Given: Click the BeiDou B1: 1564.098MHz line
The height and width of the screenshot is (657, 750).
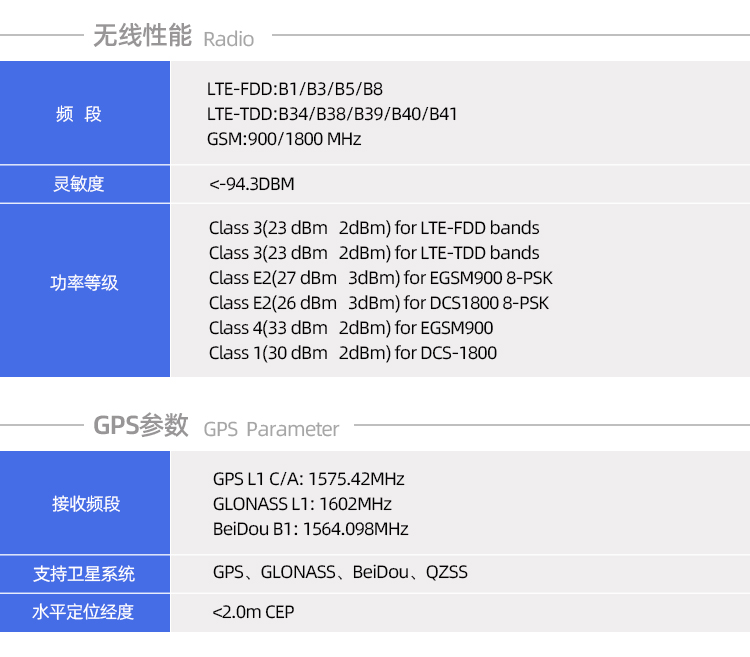Looking at the screenshot, I should pyautogui.click(x=311, y=529).
